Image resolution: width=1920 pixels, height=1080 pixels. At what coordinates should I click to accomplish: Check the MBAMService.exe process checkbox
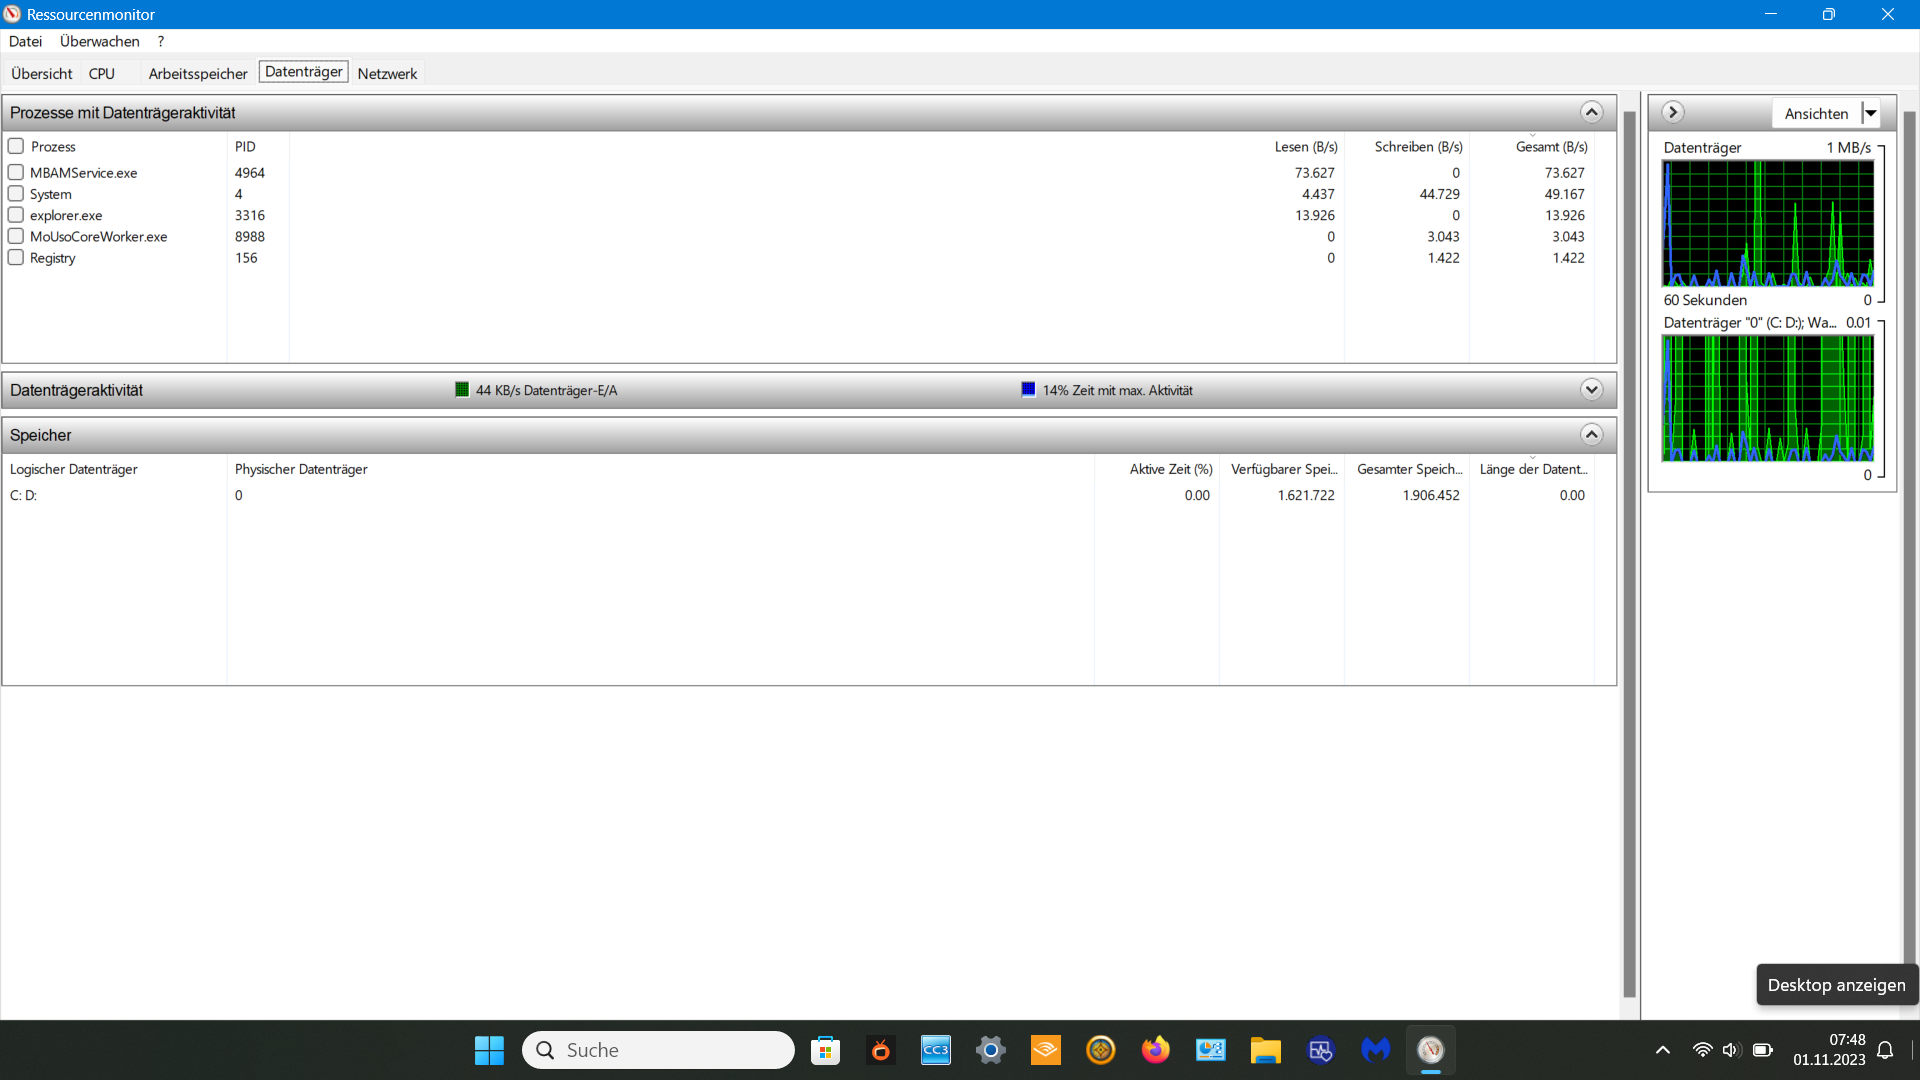click(16, 172)
